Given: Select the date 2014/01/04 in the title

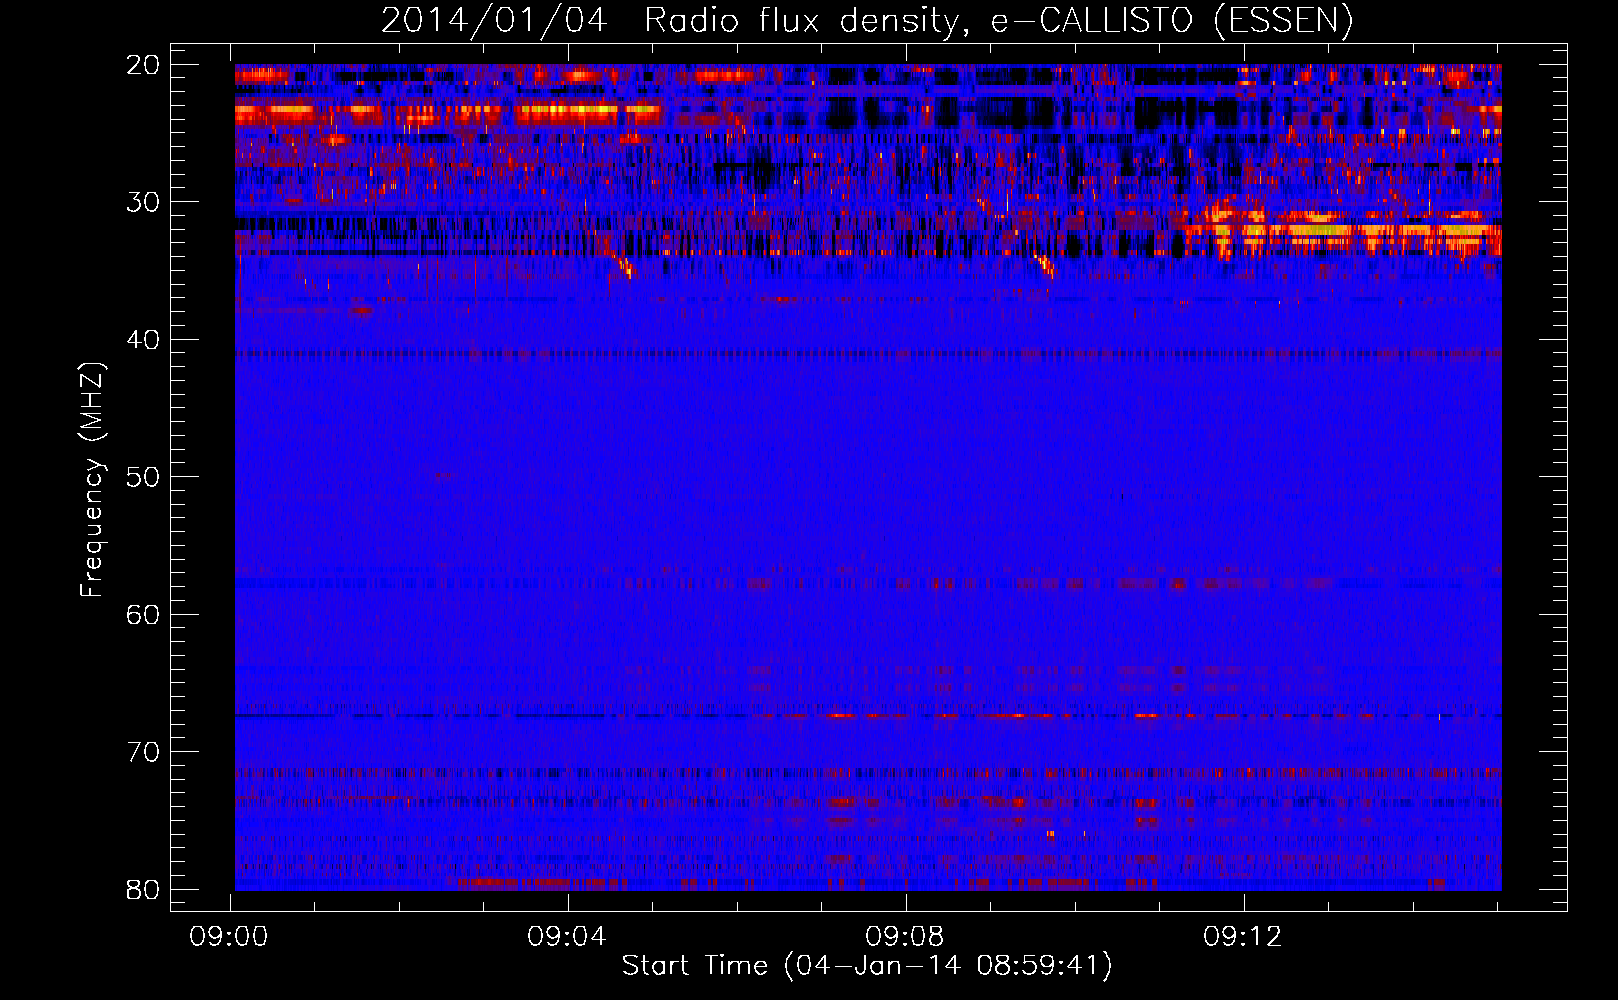Looking at the screenshot, I should (494, 20).
